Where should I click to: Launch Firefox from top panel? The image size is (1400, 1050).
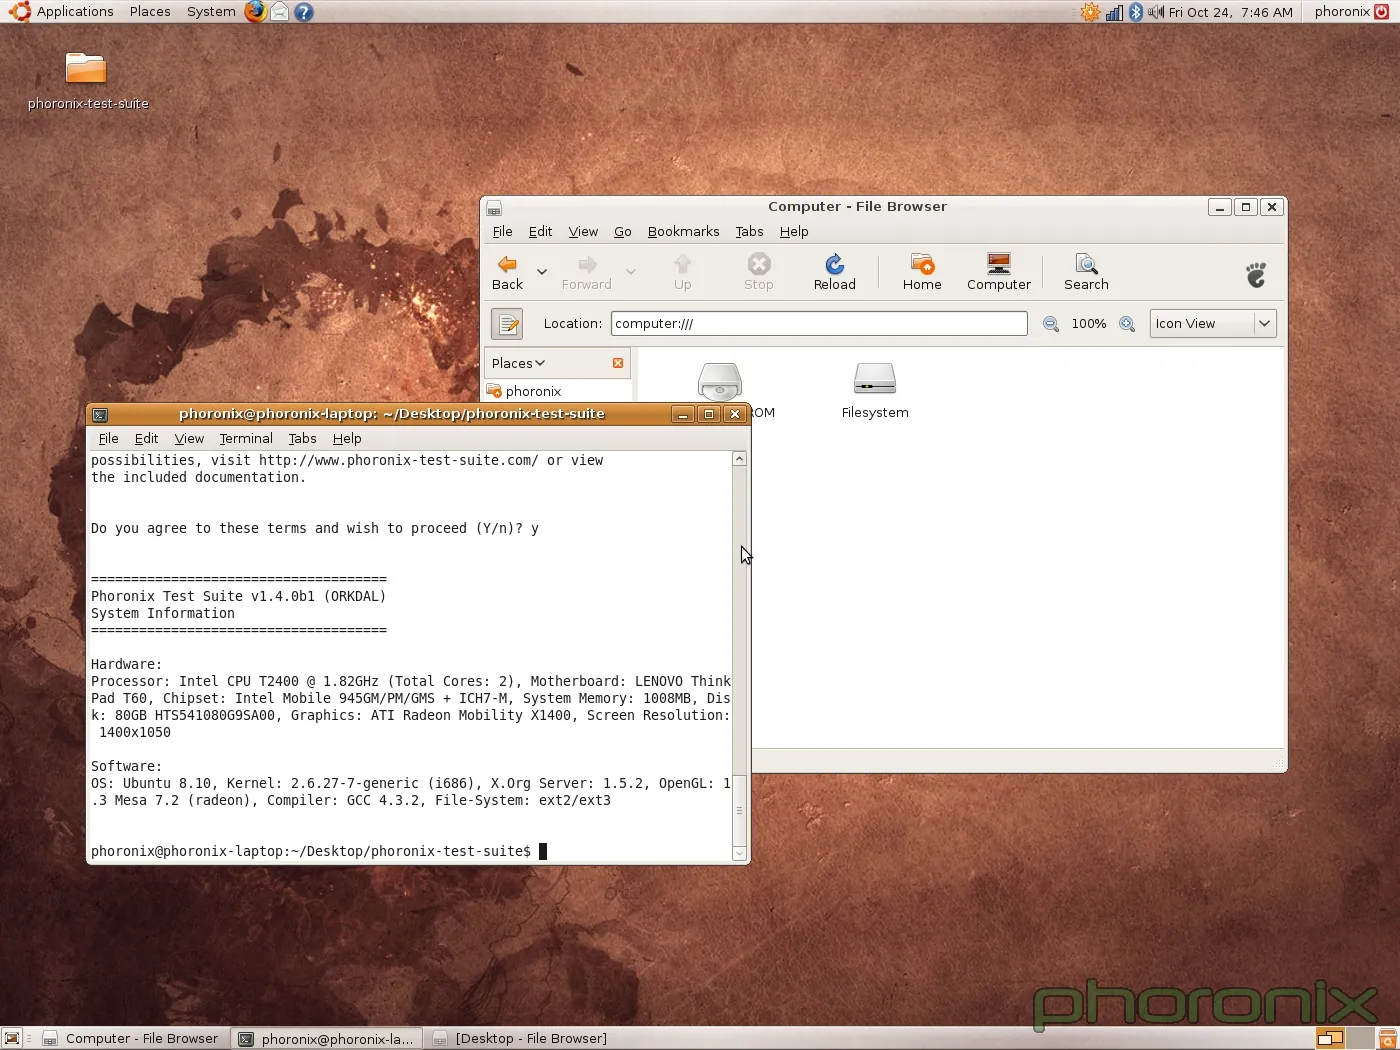pos(256,12)
